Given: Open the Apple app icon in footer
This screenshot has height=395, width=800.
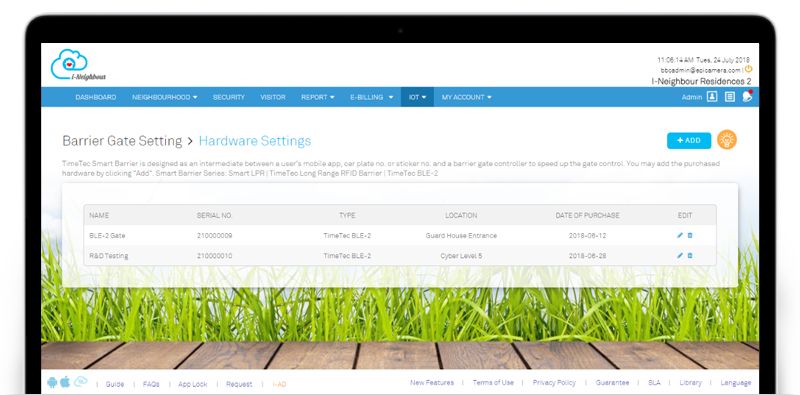Looking at the screenshot, I should click(x=65, y=382).
